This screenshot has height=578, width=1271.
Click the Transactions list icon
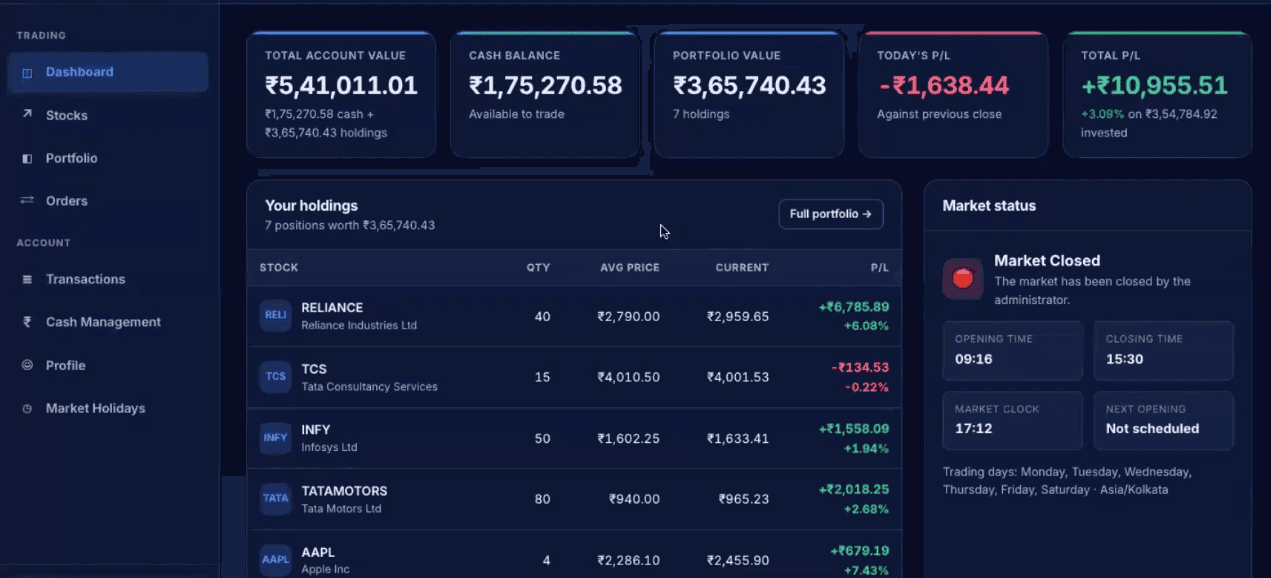point(27,279)
